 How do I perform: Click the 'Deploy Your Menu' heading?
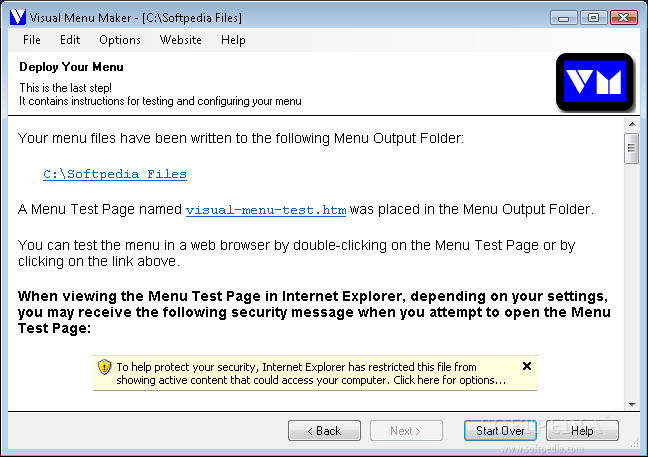[71, 67]
